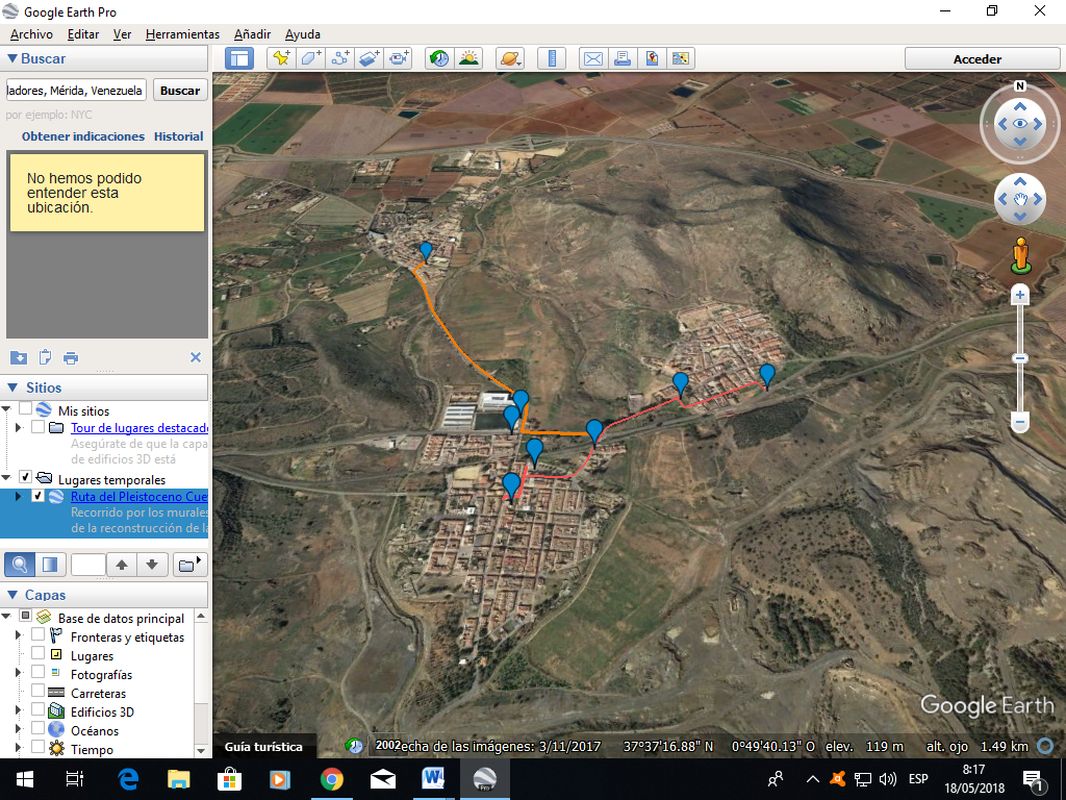Save image toolbar icon
Image resolution: width=1066 pixels, height=800 pixels.
pyautogui.click(x=651, y=58)
